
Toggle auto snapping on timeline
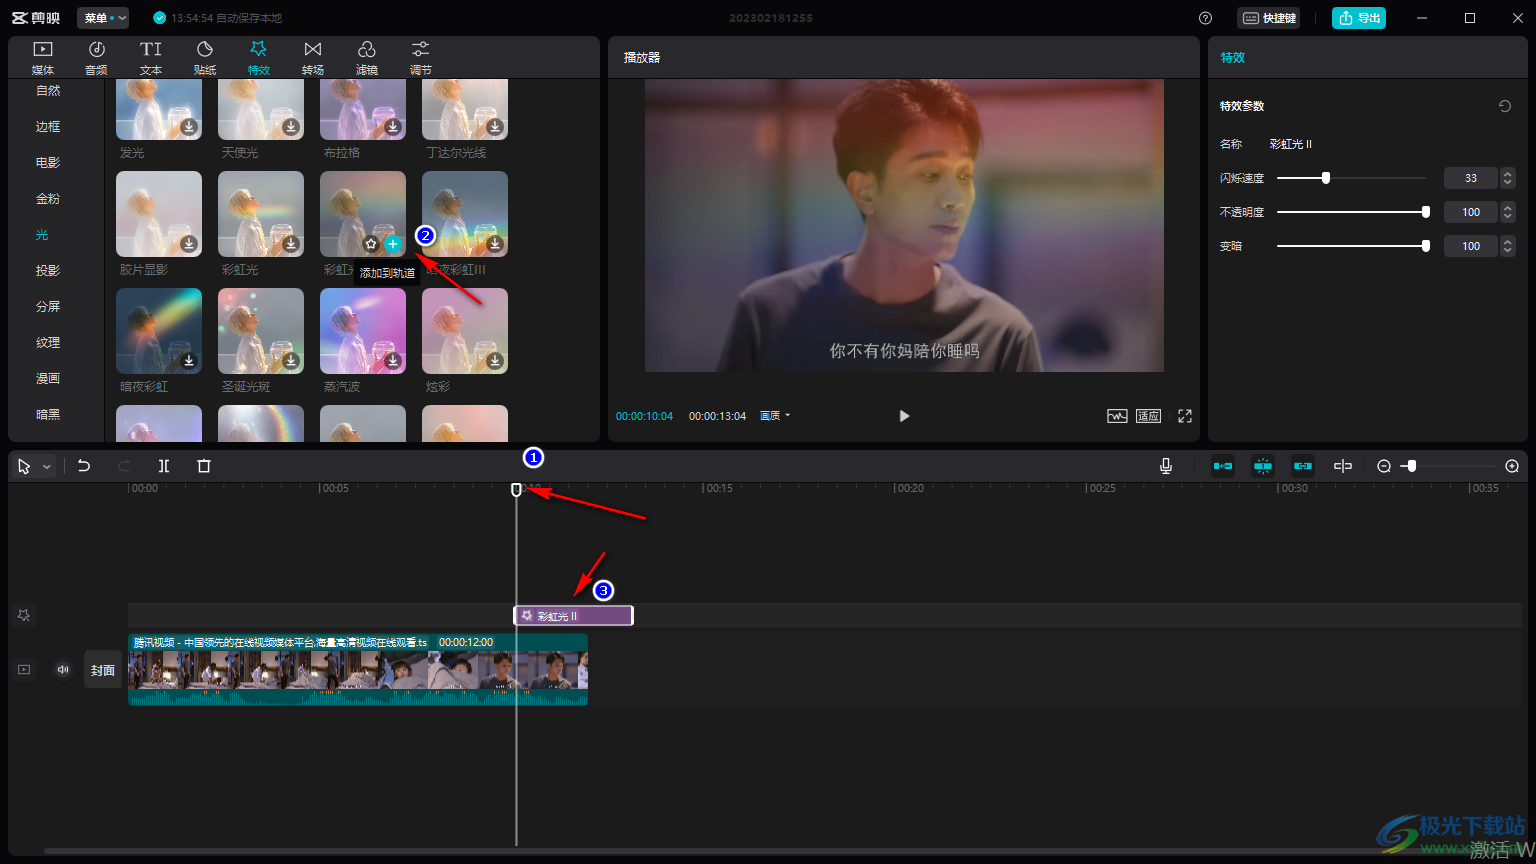coord(1263,466)
